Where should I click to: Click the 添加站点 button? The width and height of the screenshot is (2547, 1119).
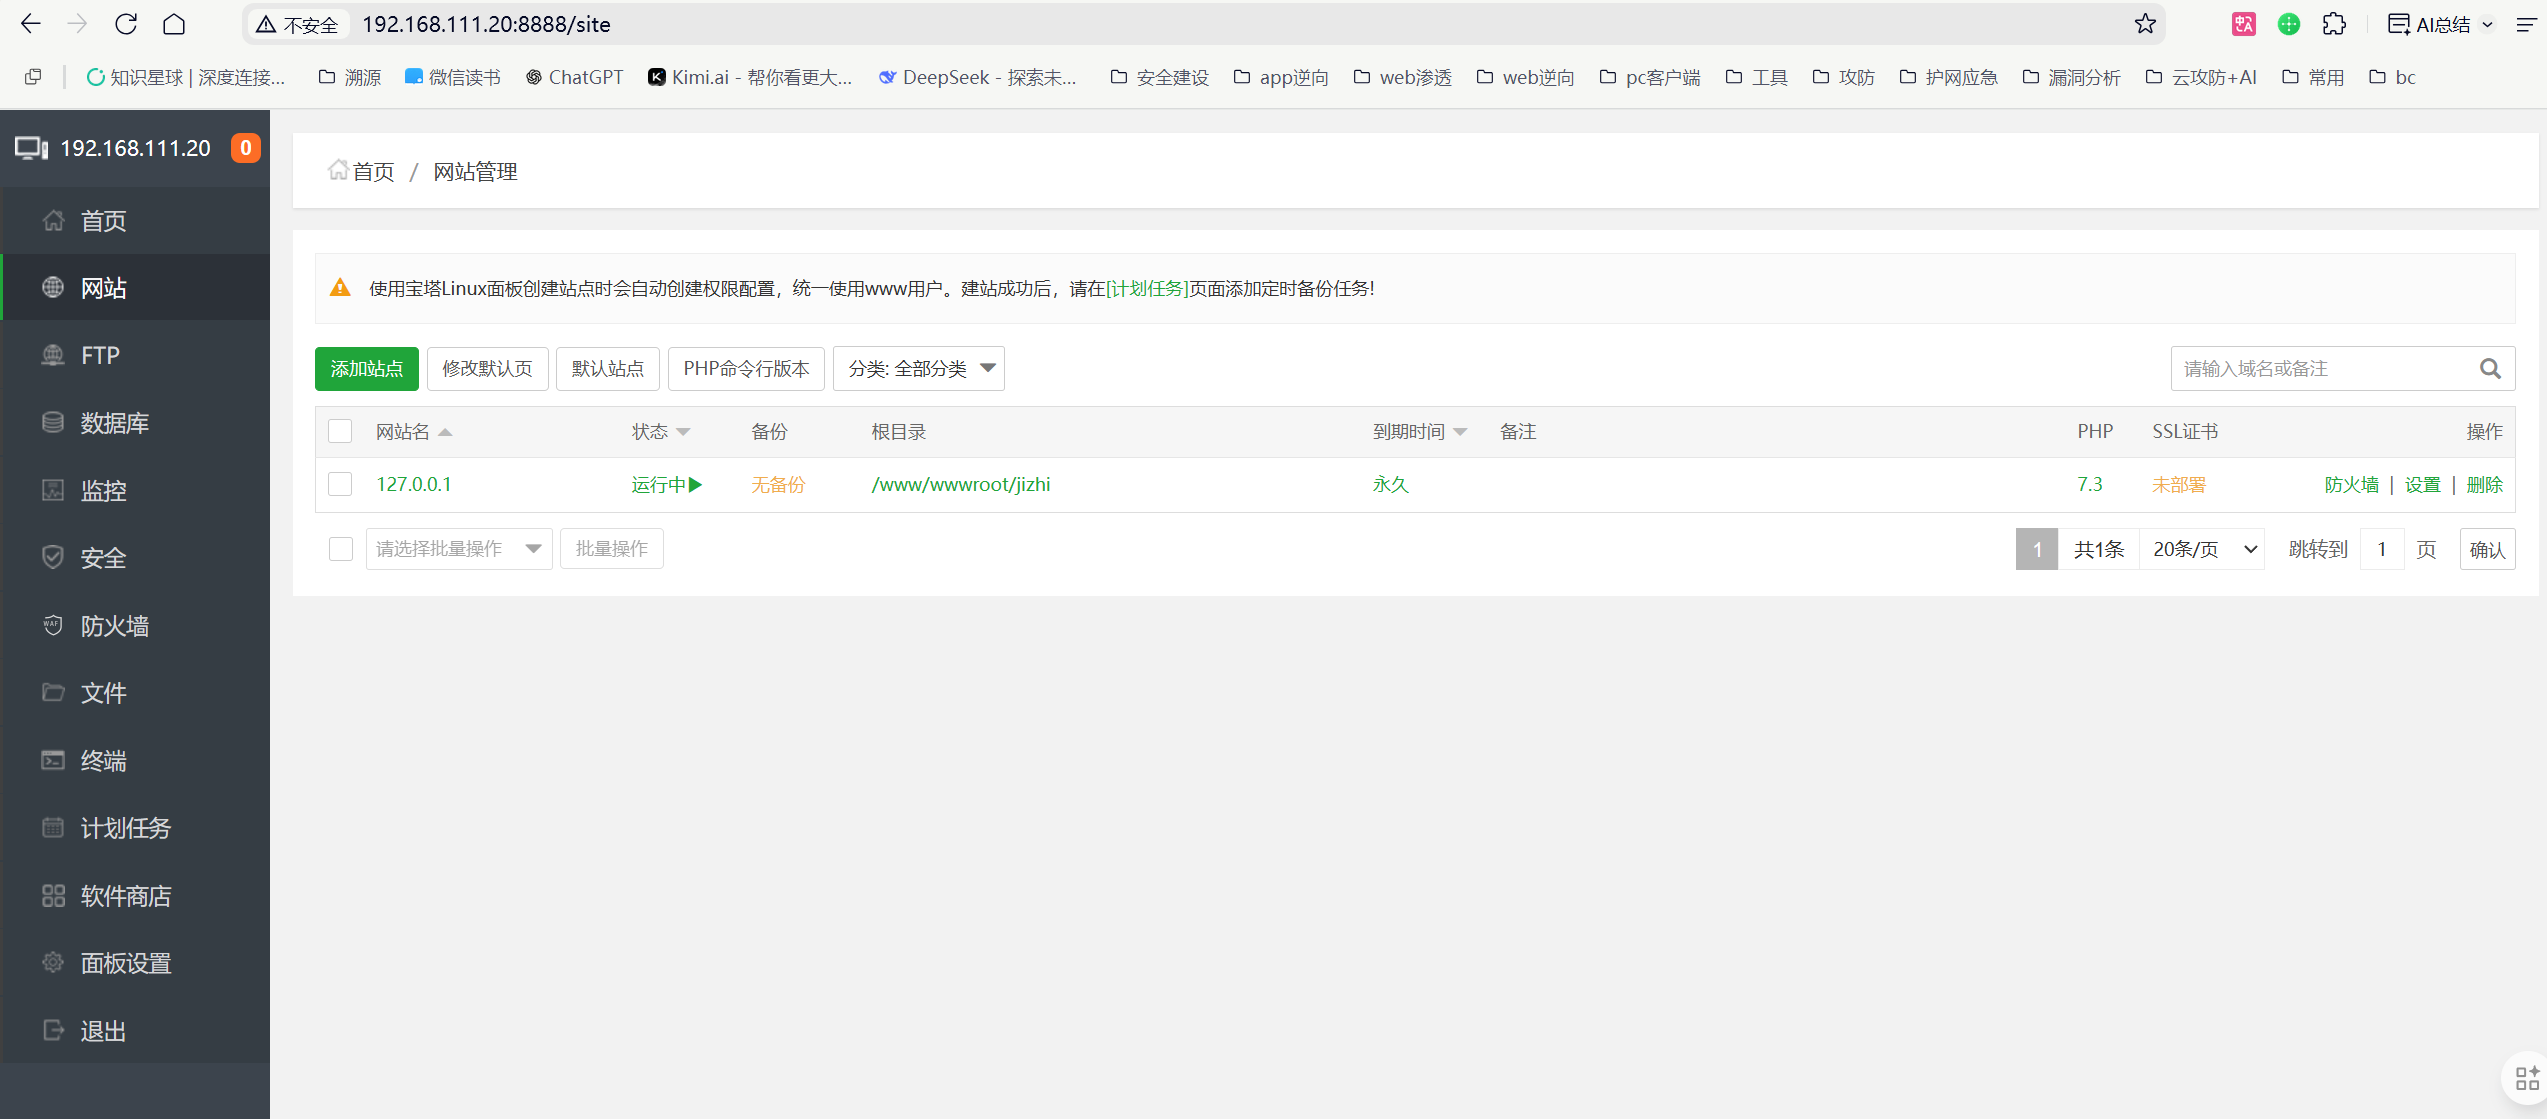click(366, 368)
